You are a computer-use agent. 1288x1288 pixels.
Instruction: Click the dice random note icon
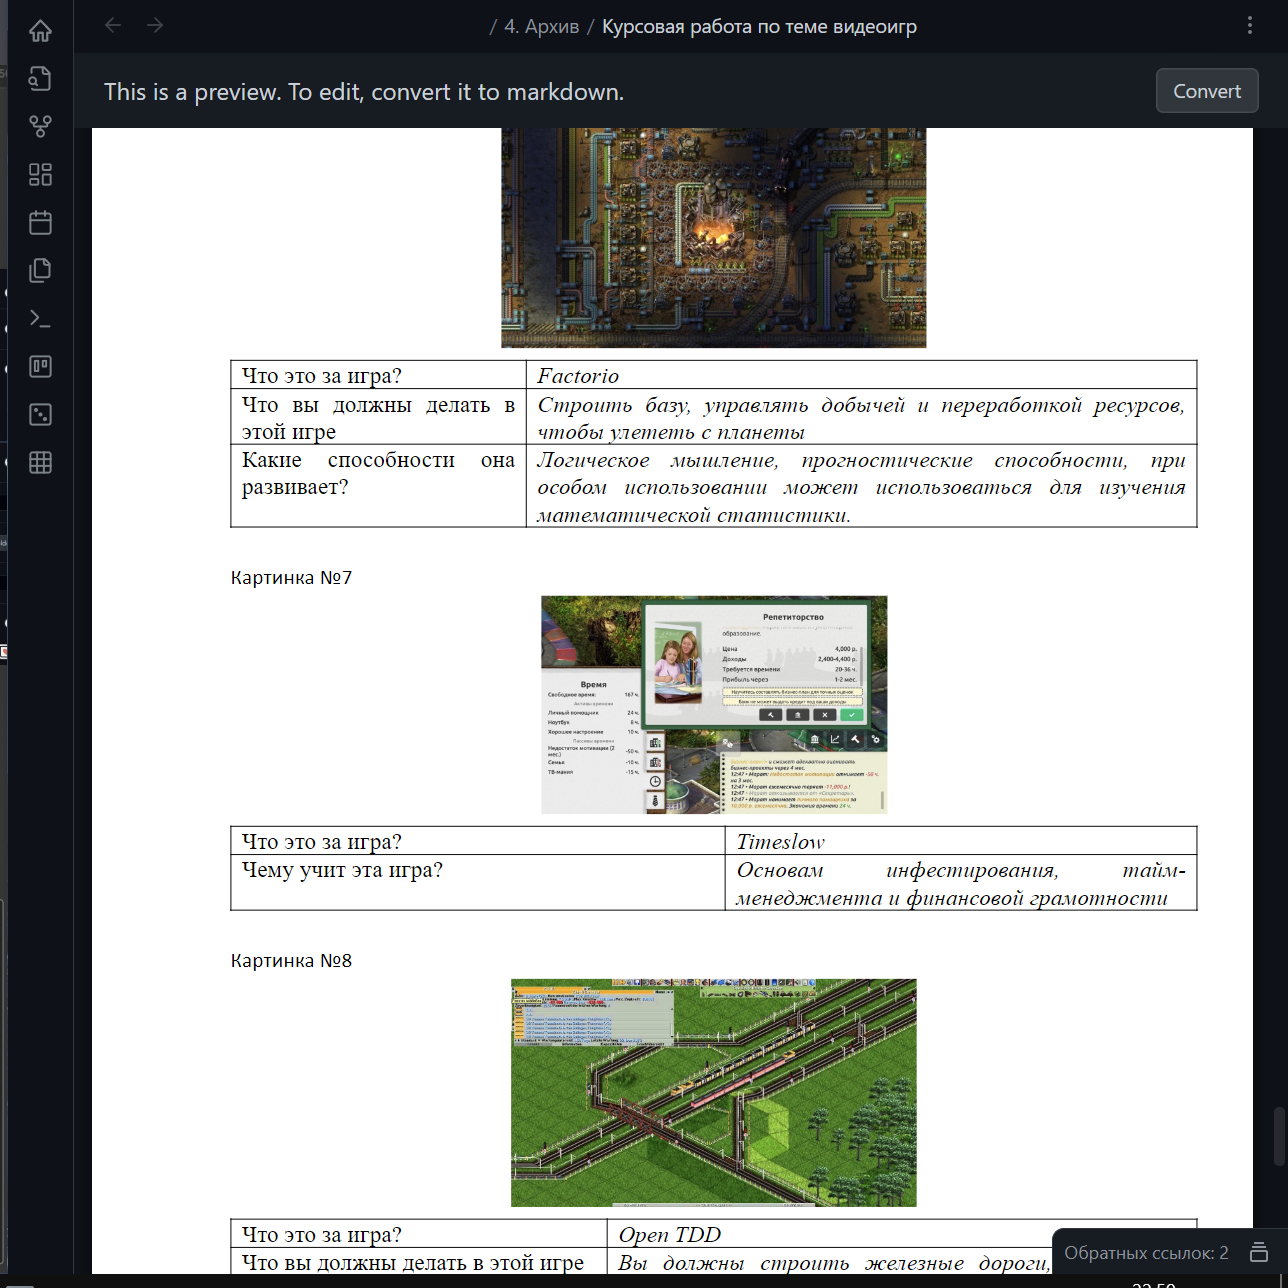40,415
